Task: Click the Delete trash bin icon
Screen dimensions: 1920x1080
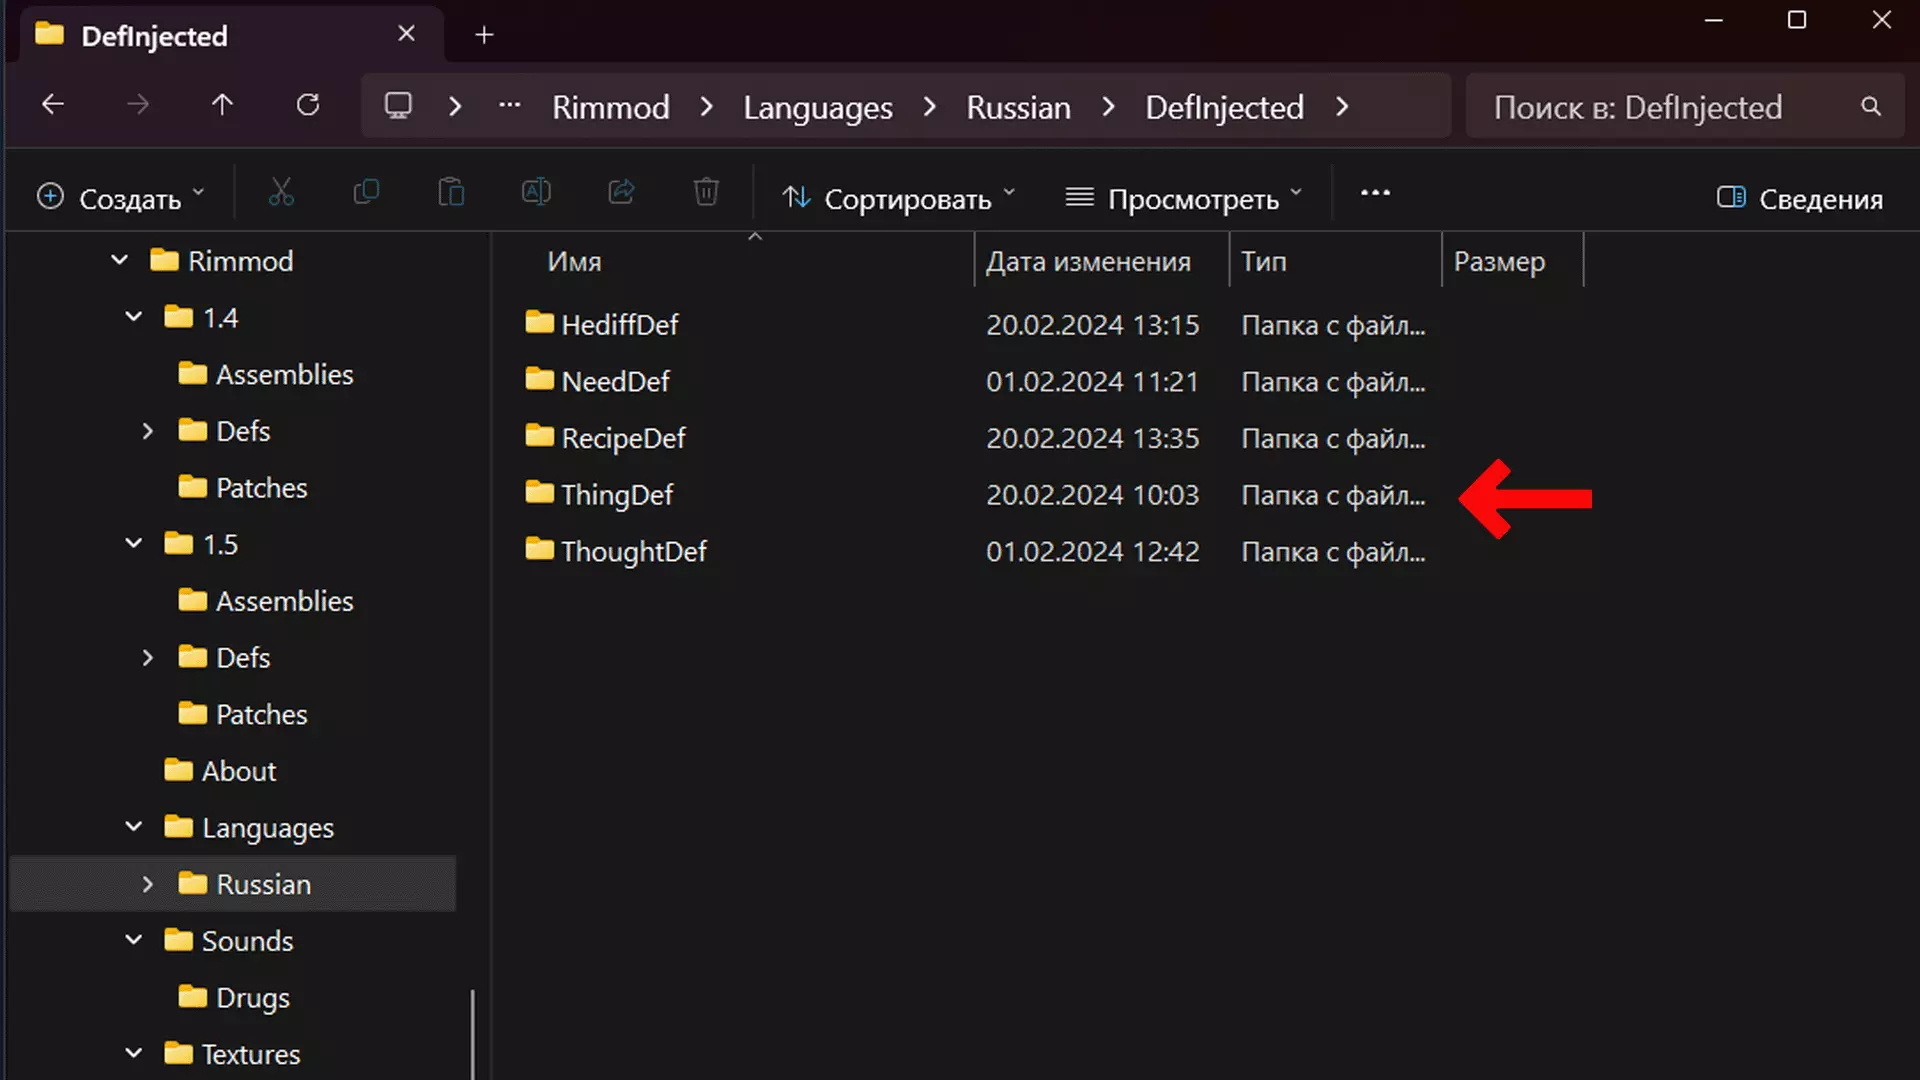Action: click(706, 192)
